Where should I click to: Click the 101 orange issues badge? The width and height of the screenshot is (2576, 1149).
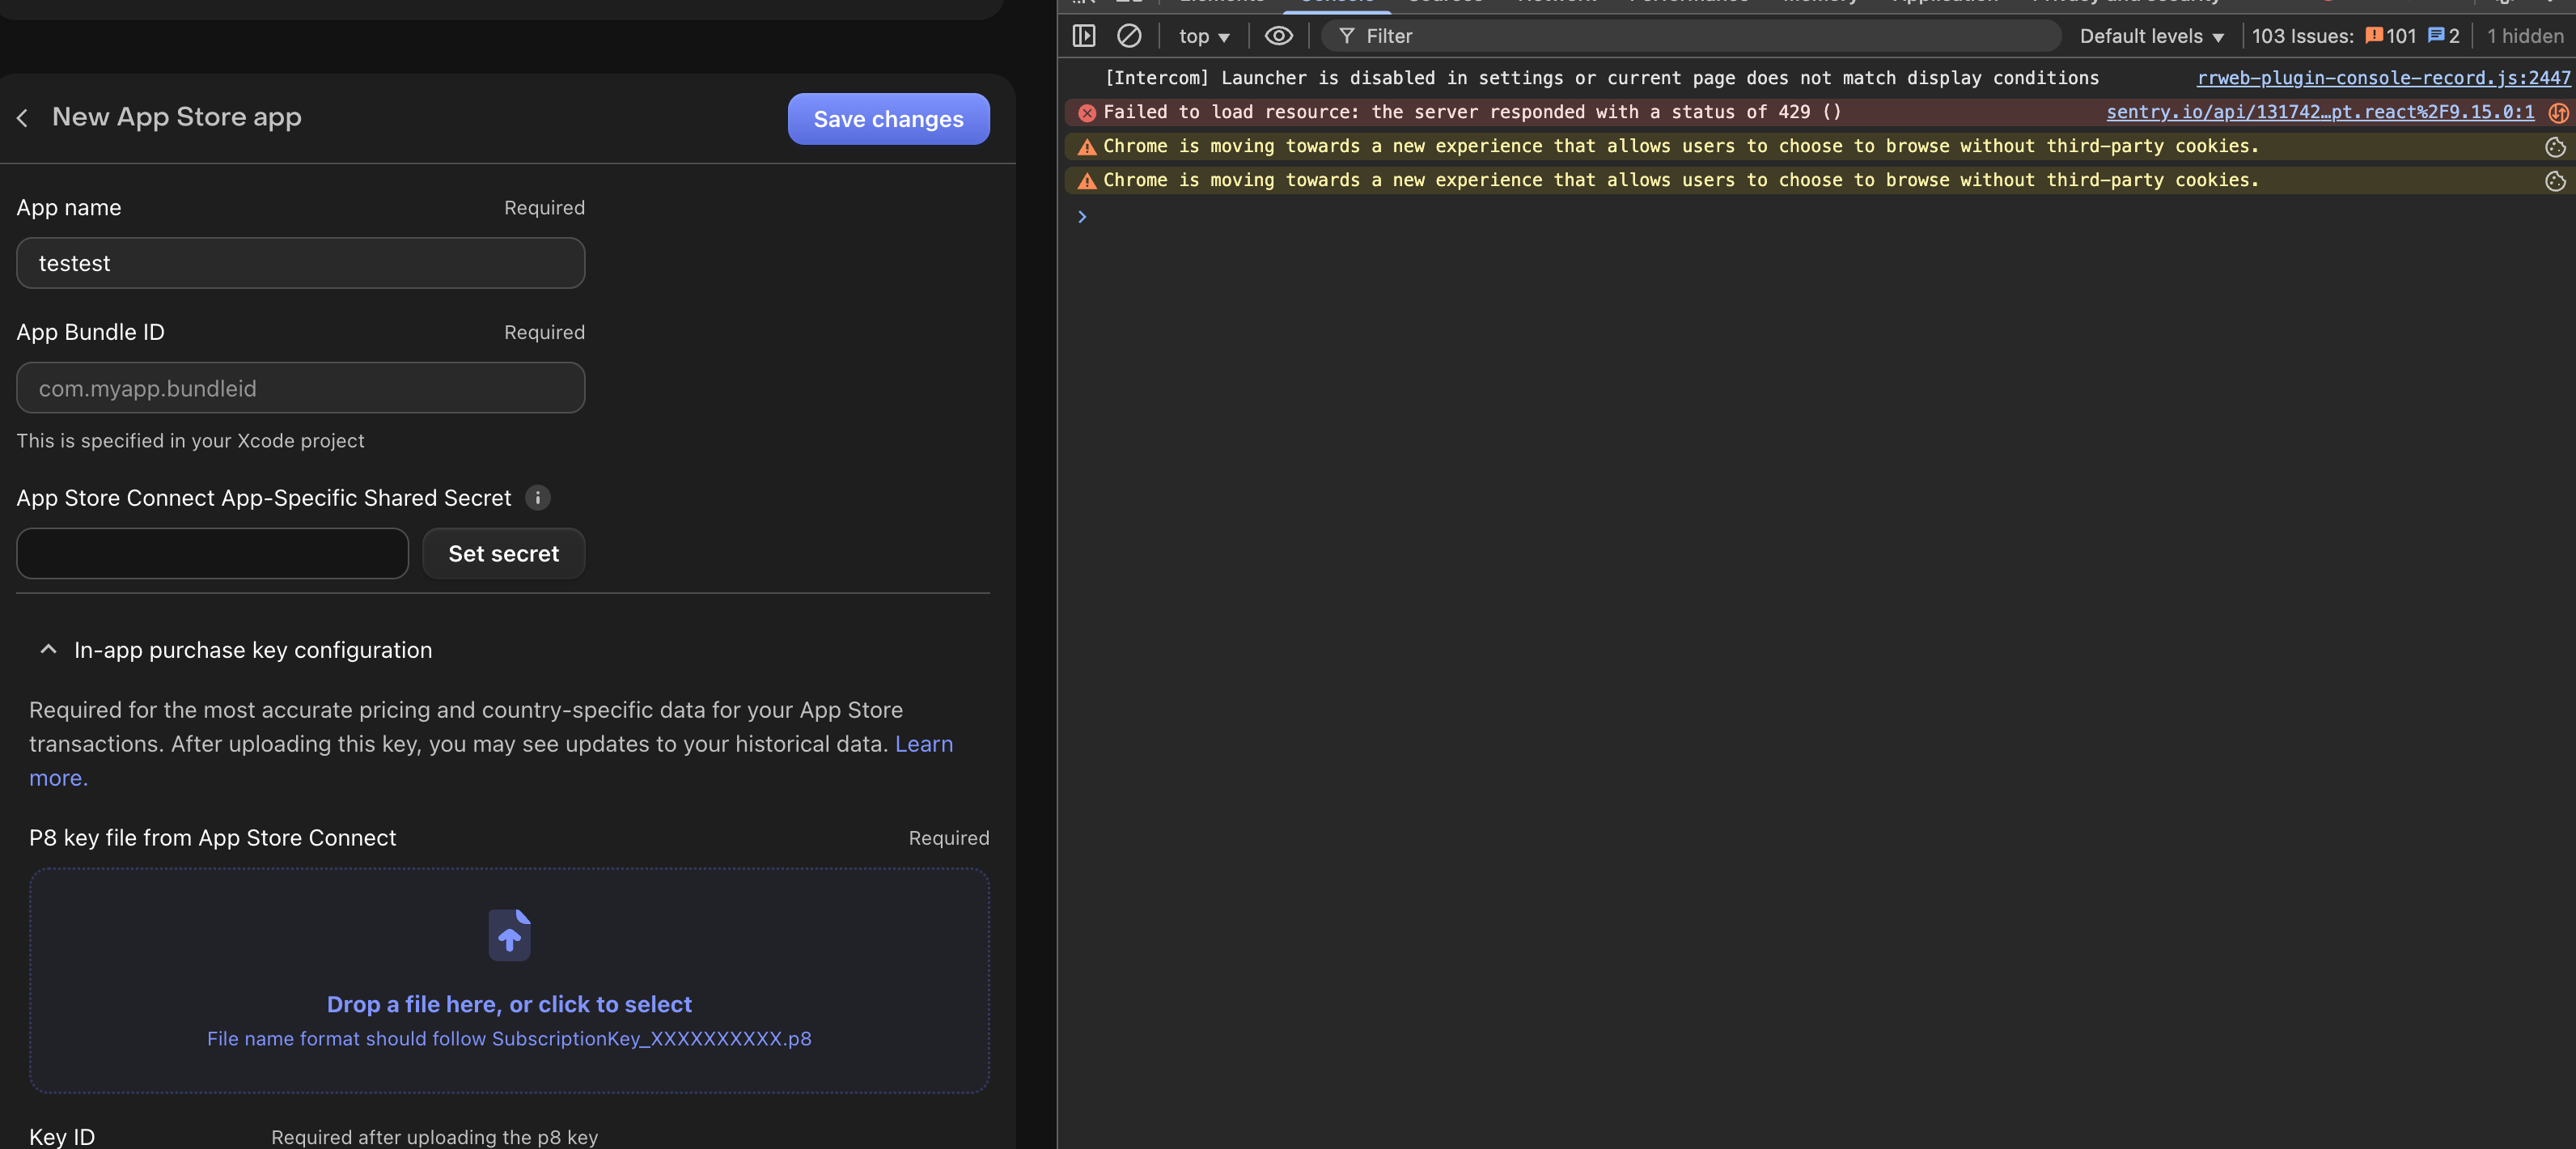[2390, 36]
